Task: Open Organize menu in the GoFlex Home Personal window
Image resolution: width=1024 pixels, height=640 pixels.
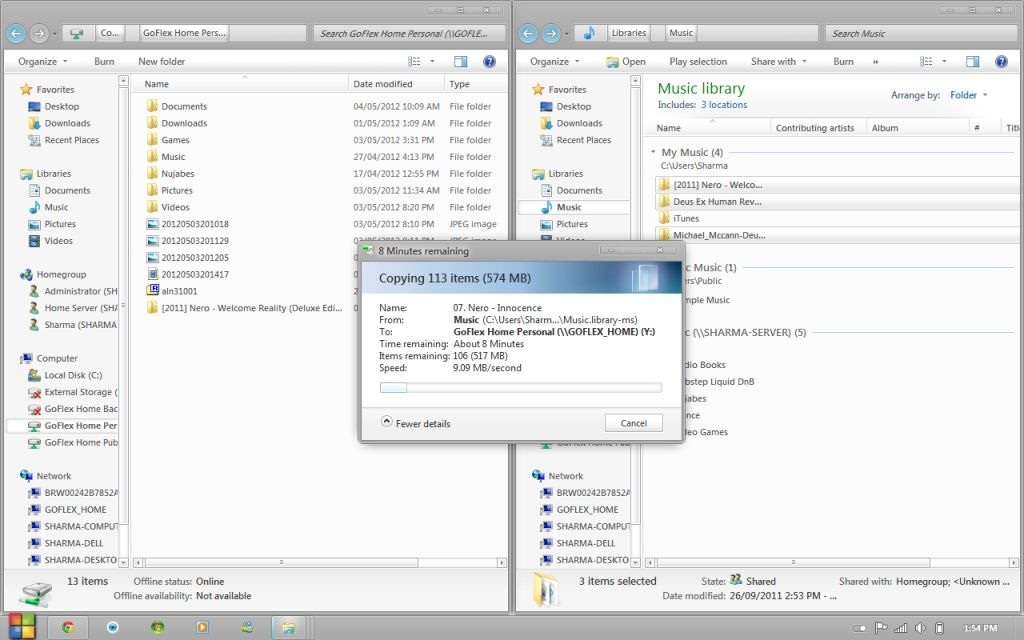Action: coord(42,61)
